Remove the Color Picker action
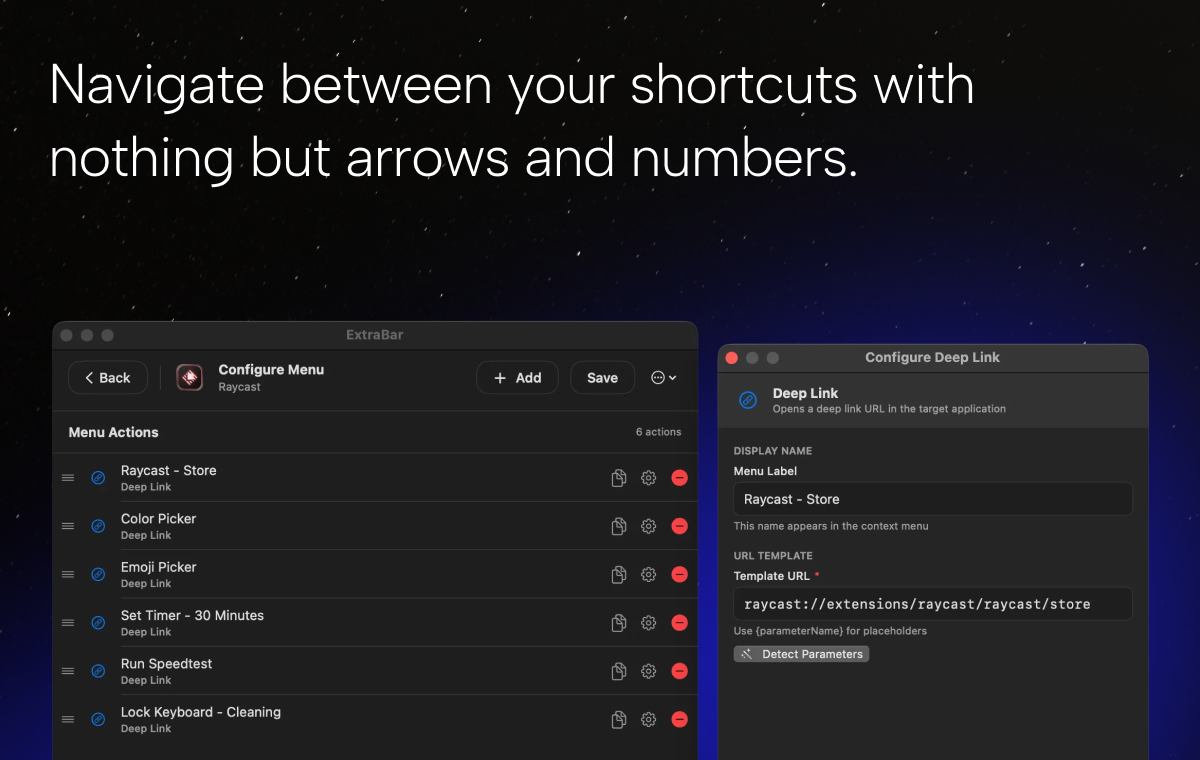The height and width of the screenshot is (760, 1200). coord(679,526)
